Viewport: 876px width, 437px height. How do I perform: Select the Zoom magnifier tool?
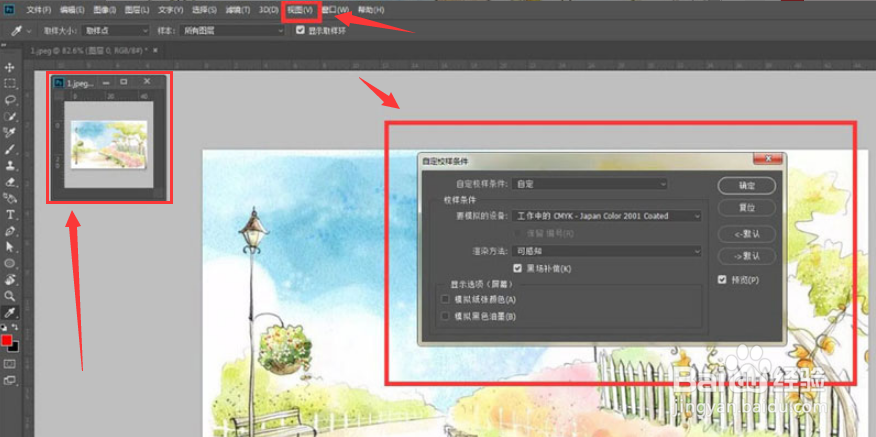click(9, 296)
